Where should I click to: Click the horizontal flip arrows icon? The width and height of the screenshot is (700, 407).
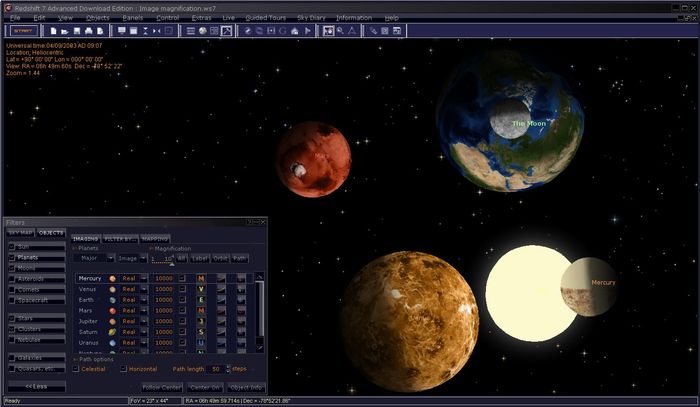pos(157,31)
